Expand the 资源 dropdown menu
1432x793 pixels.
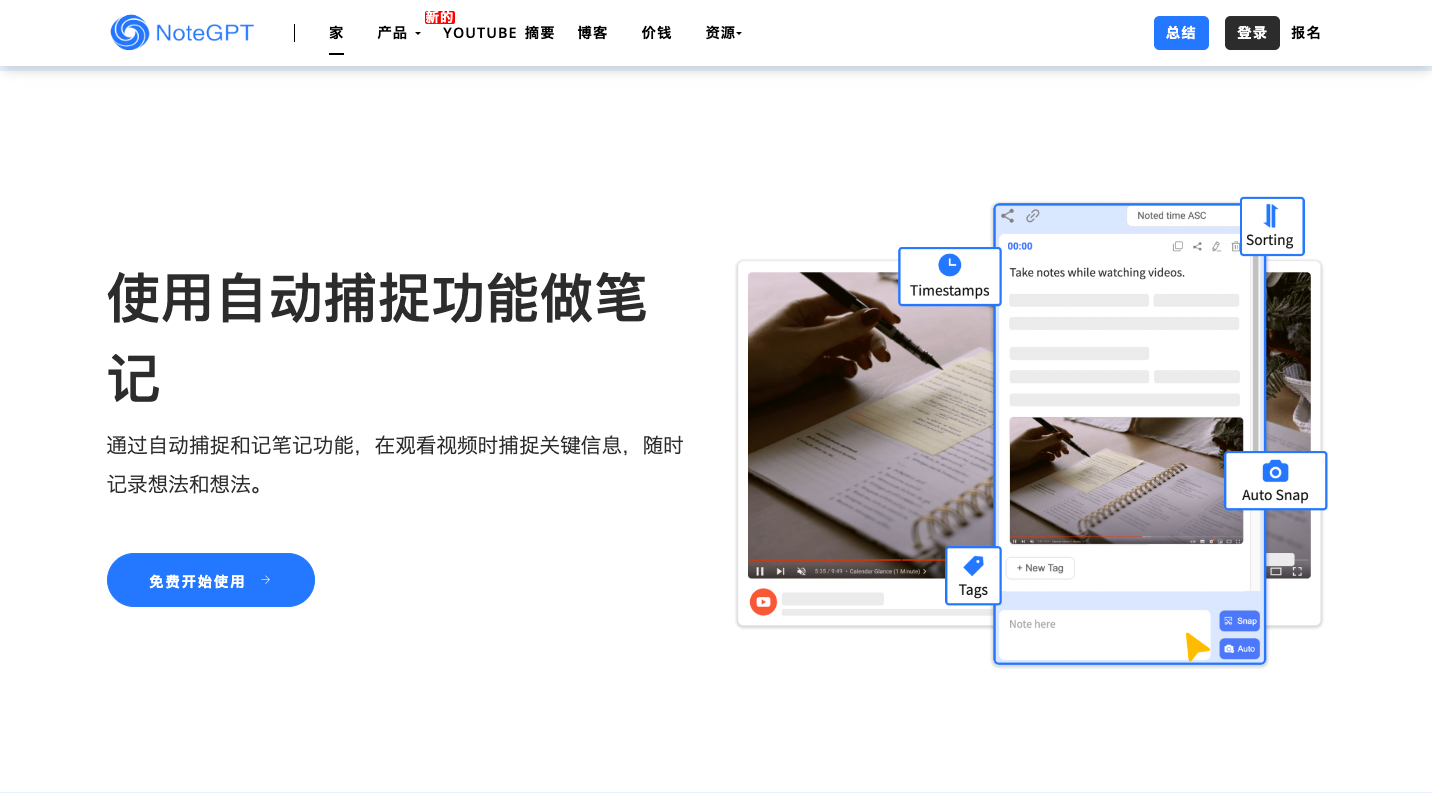pos(723,33)
